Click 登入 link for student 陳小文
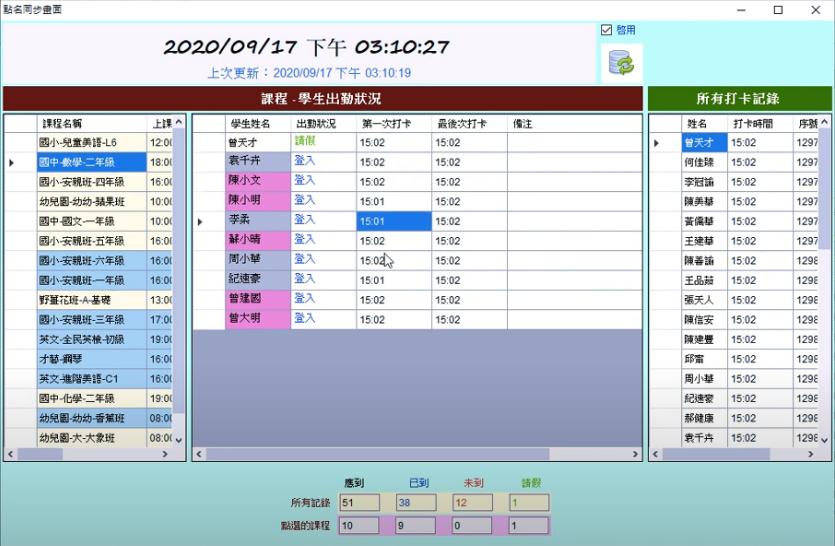The height and width of the screenshot is (546, 835). pos(305,180)
